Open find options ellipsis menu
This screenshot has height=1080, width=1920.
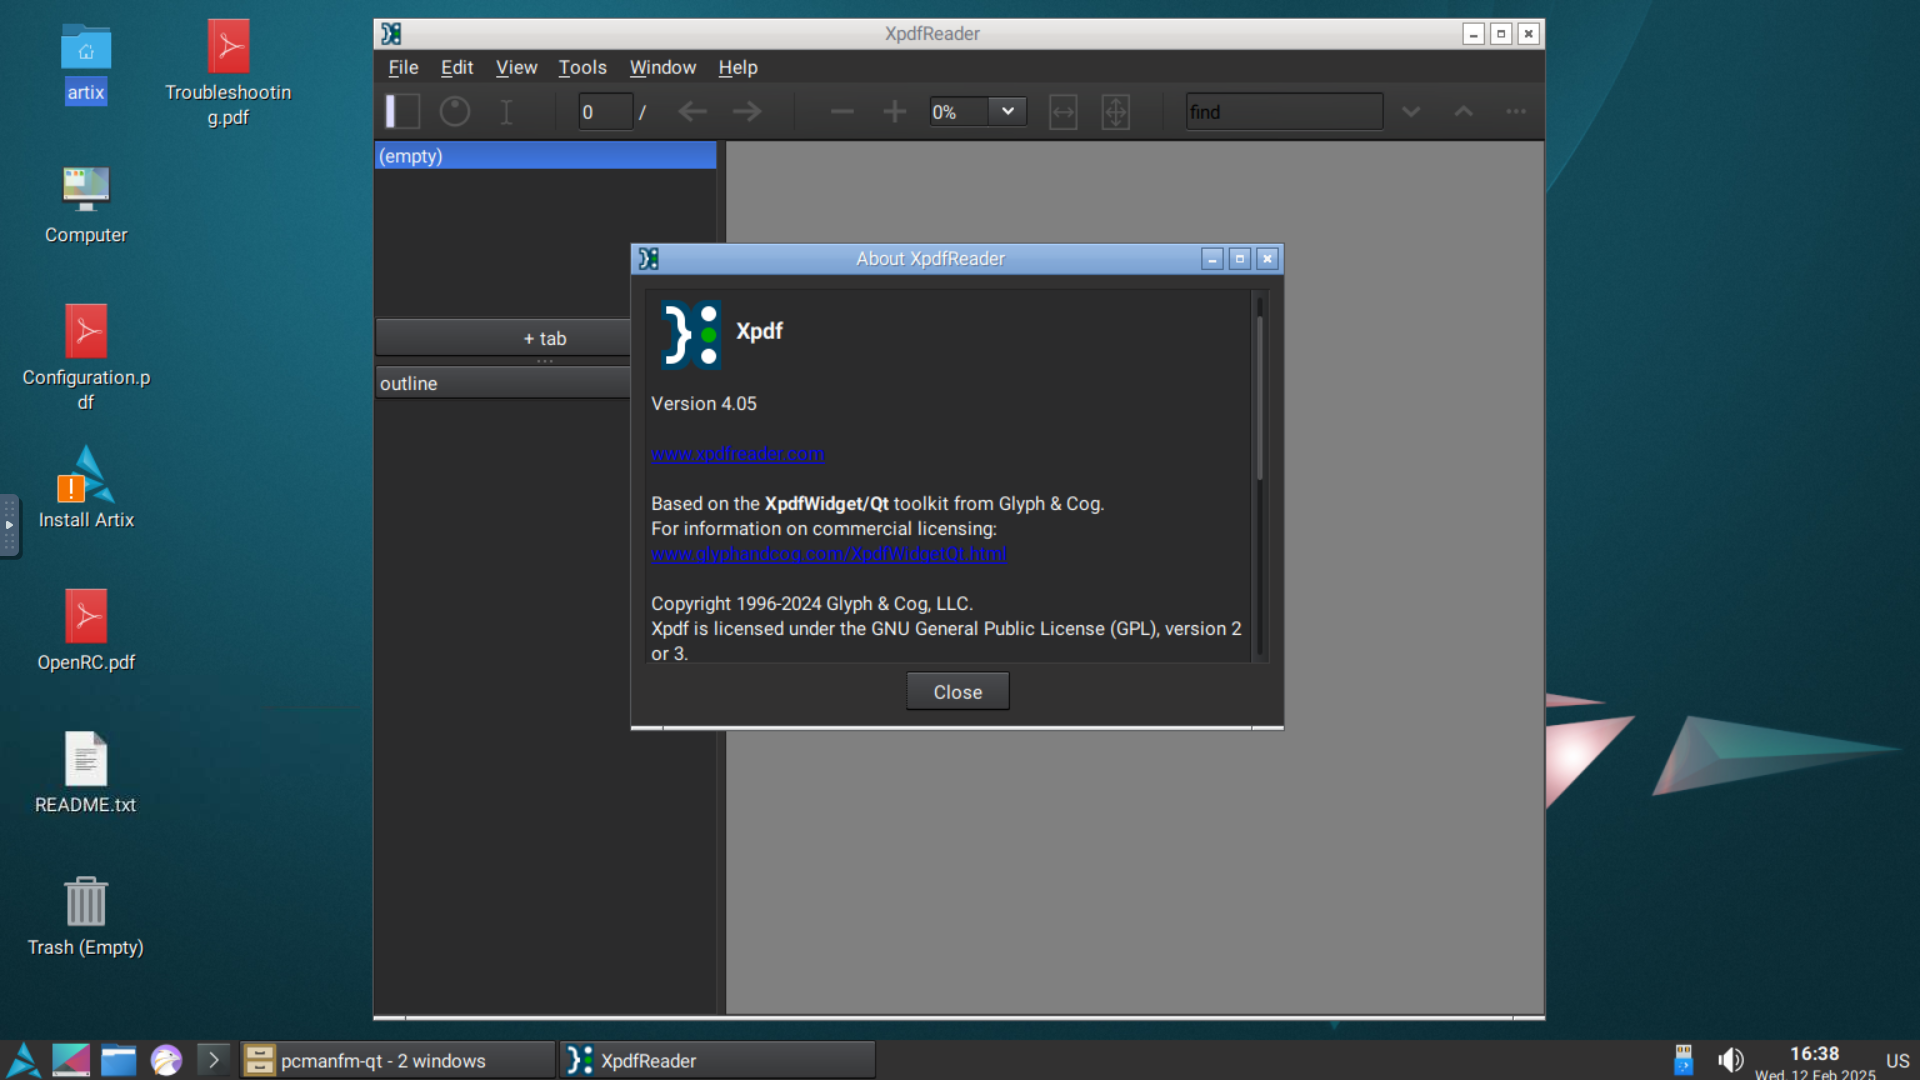coord(1516,111)
